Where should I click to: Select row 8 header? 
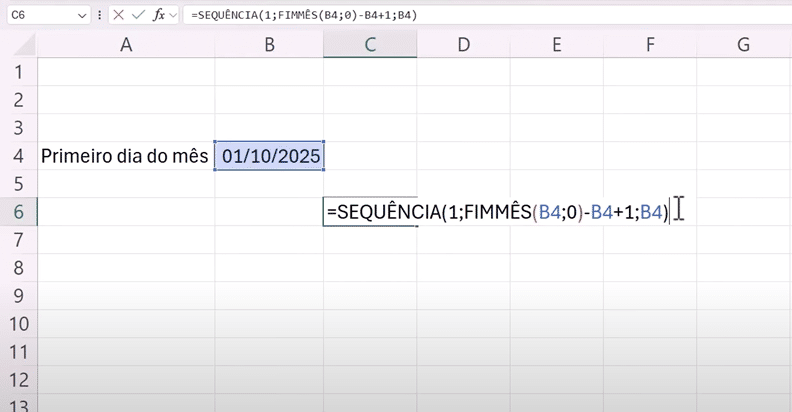19,268
